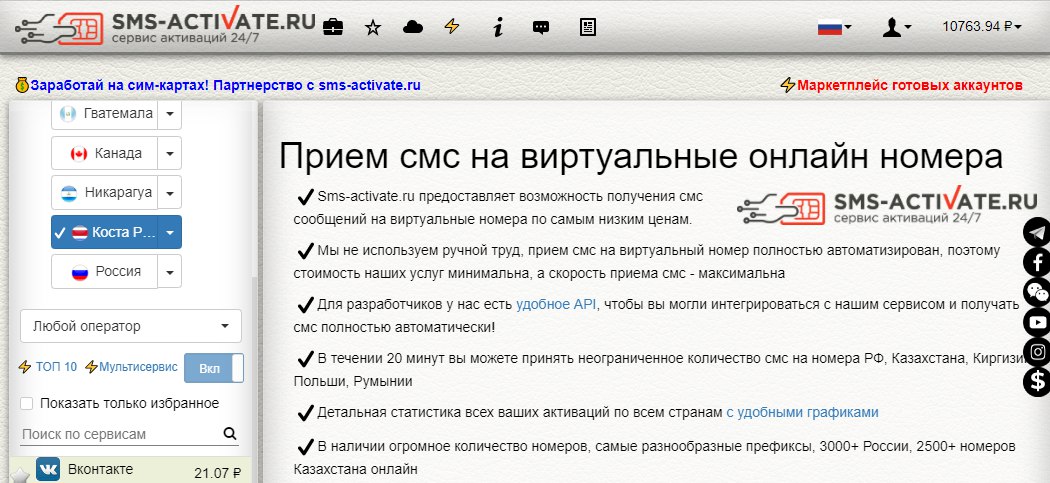Image resolution: width=1050 pixels, height=483 pixels.
Task: Open the chat bubble icon in header
Action: [540, 27]
